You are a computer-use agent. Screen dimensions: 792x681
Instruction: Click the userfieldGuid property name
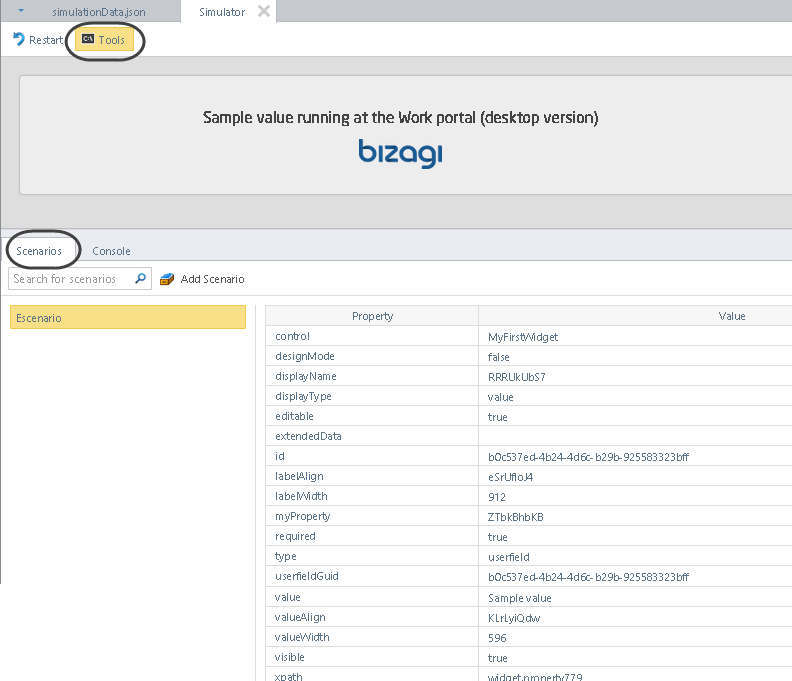point(307,576)
